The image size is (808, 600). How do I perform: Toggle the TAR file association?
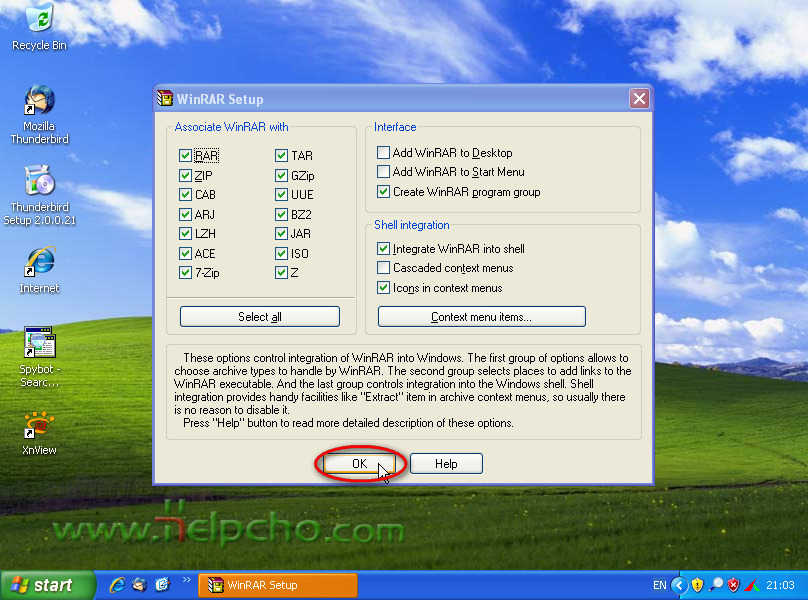click(x=281, y=155)
